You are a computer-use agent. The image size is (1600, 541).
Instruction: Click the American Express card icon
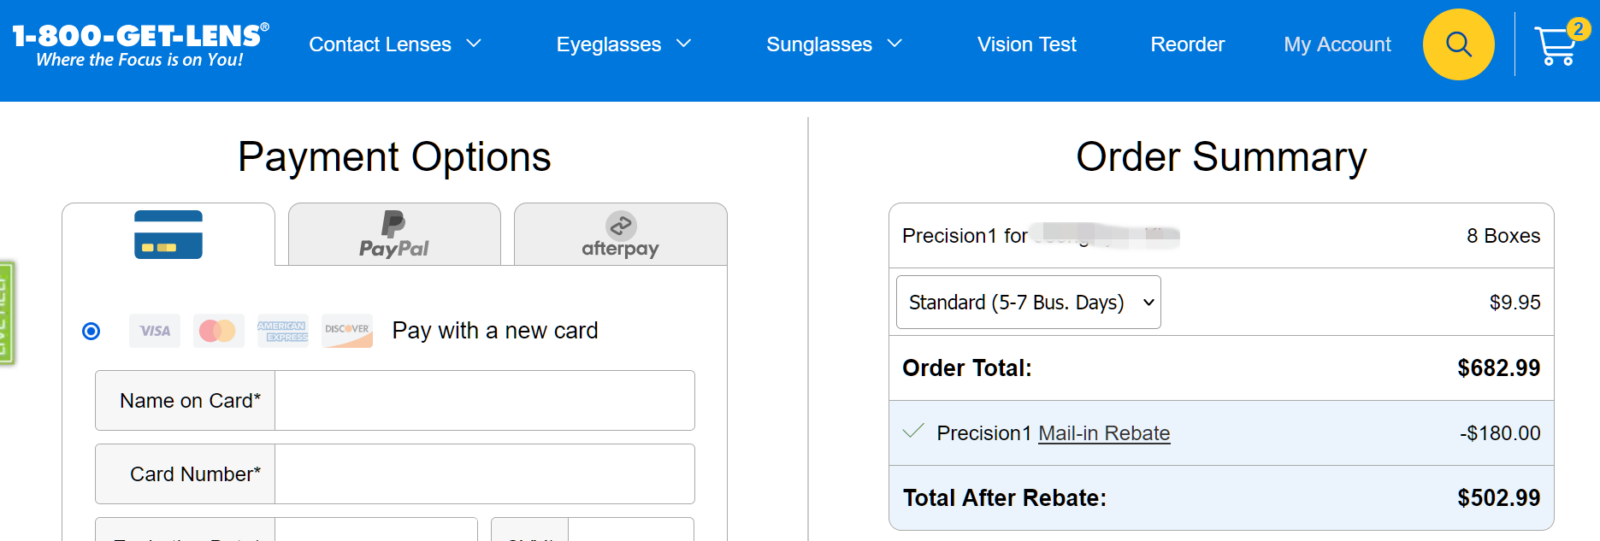[x=283, y=330]
